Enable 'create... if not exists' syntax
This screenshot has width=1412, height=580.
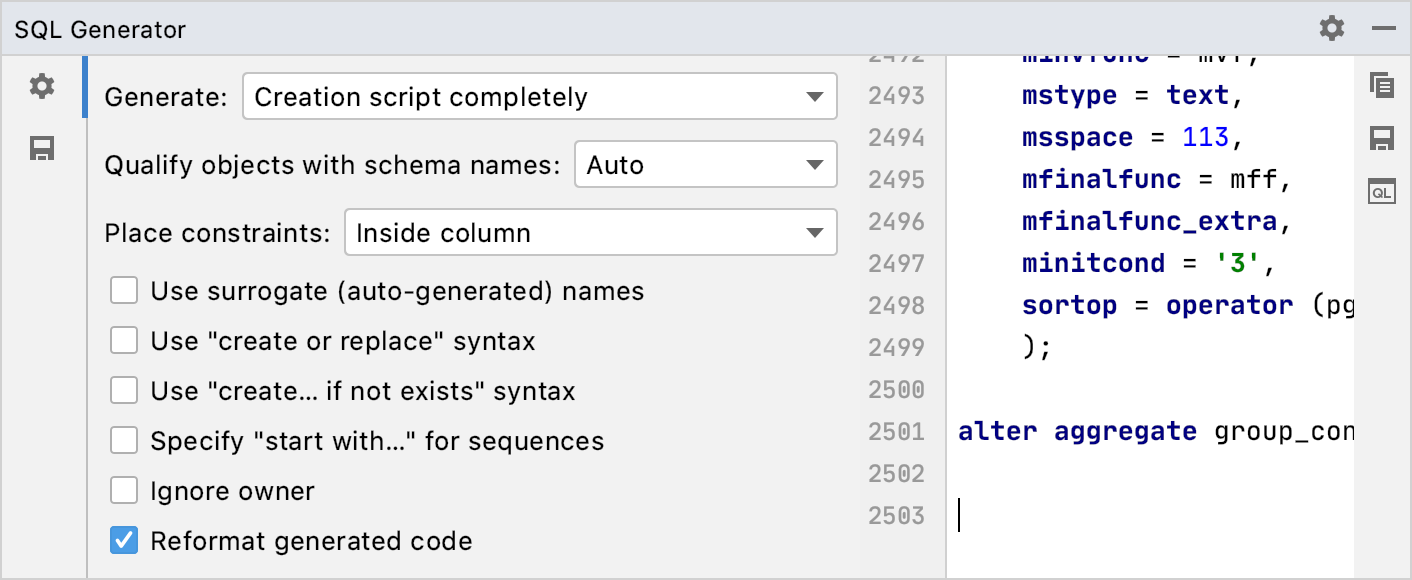tap(123, 390)
